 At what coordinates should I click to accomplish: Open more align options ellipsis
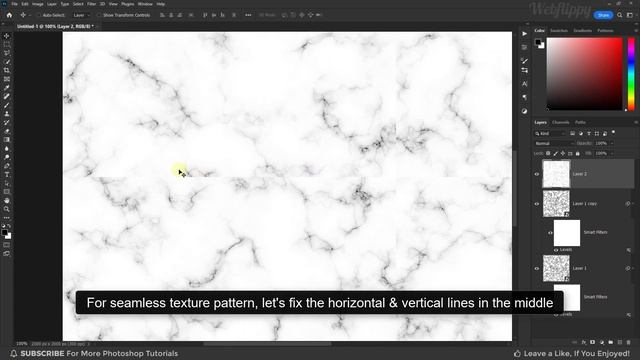(248, 15)
